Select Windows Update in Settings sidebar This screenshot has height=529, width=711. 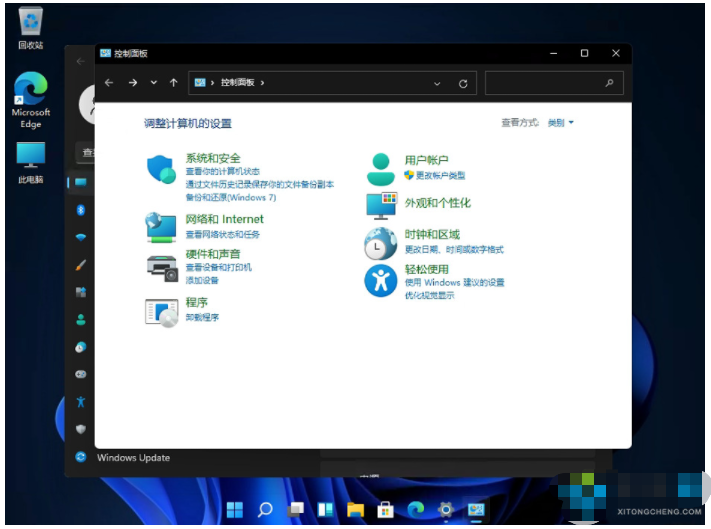click(133, 458)
